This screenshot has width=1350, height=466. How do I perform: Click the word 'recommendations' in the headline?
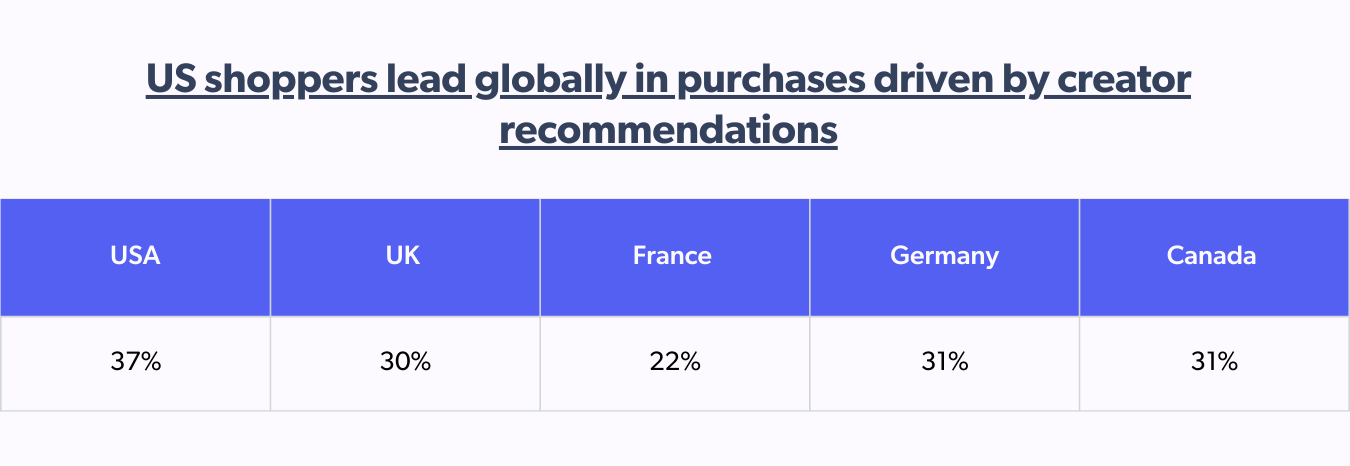(668, 130)
